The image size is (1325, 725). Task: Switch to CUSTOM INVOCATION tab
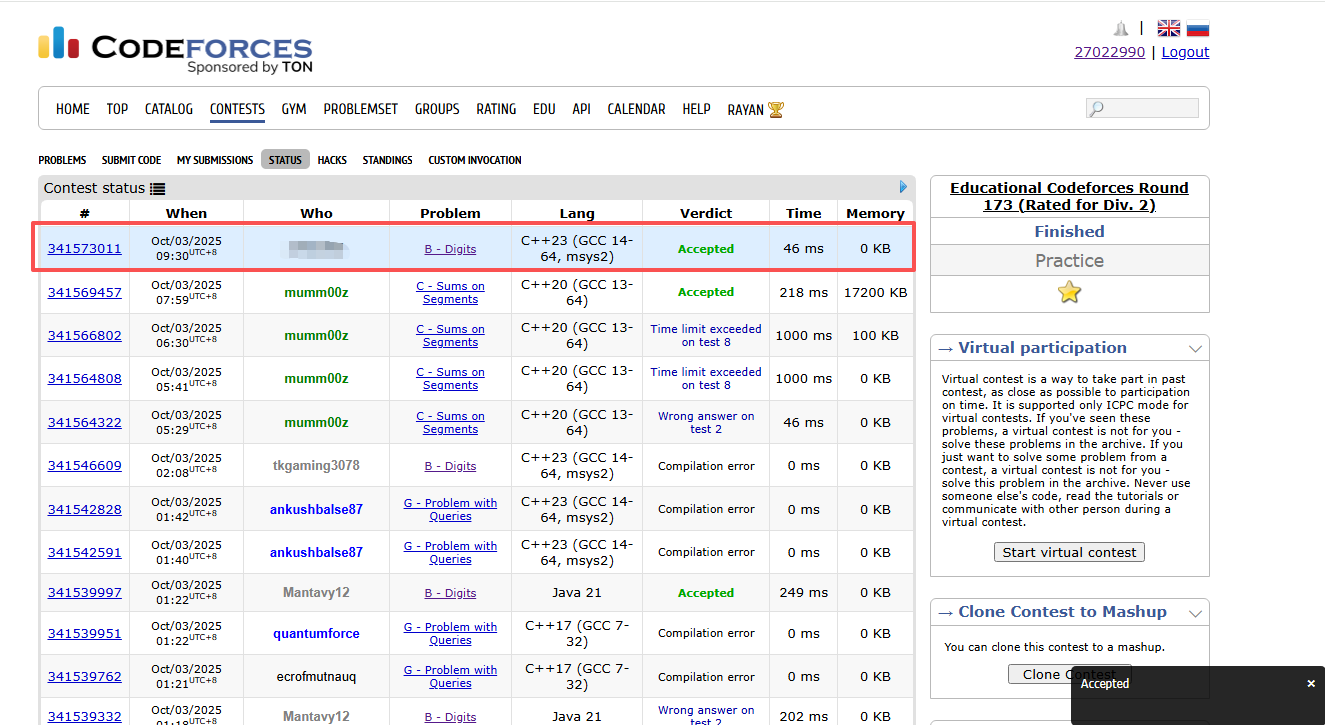pos(475,160)
